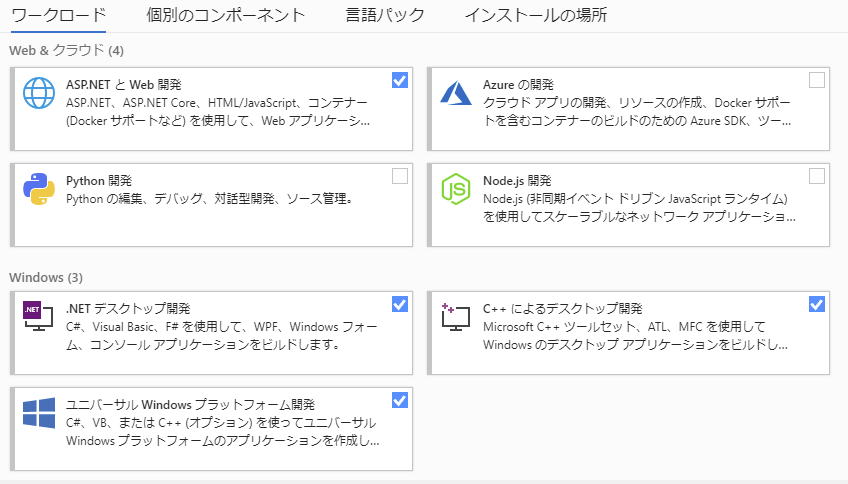
Task: Click the Web & クラウド (4) heading
Action: tap(67, 51)
